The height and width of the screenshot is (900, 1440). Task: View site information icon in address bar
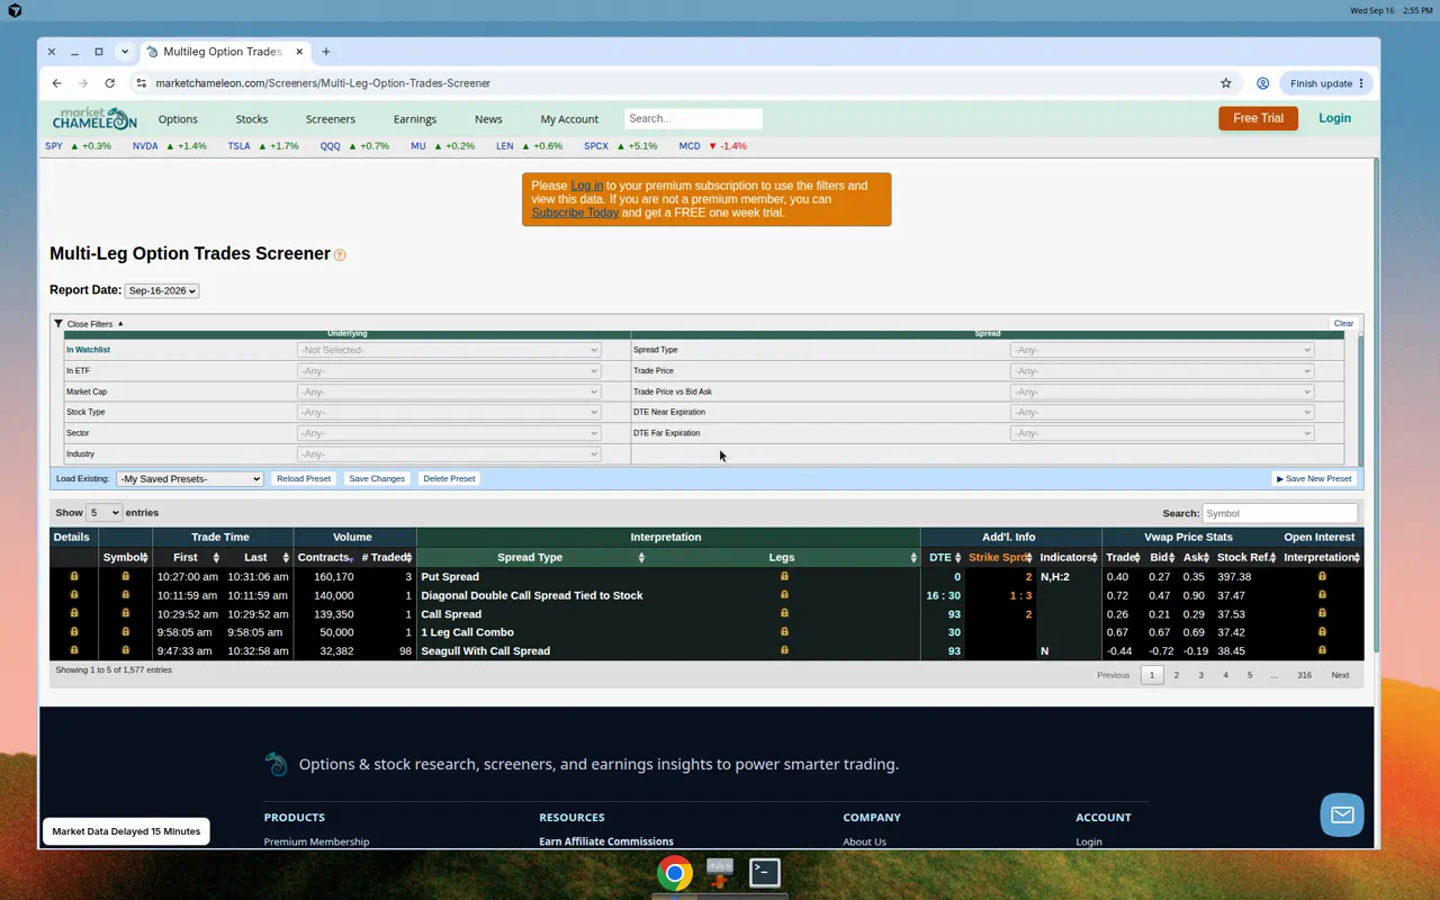click(x=141, y=83)
